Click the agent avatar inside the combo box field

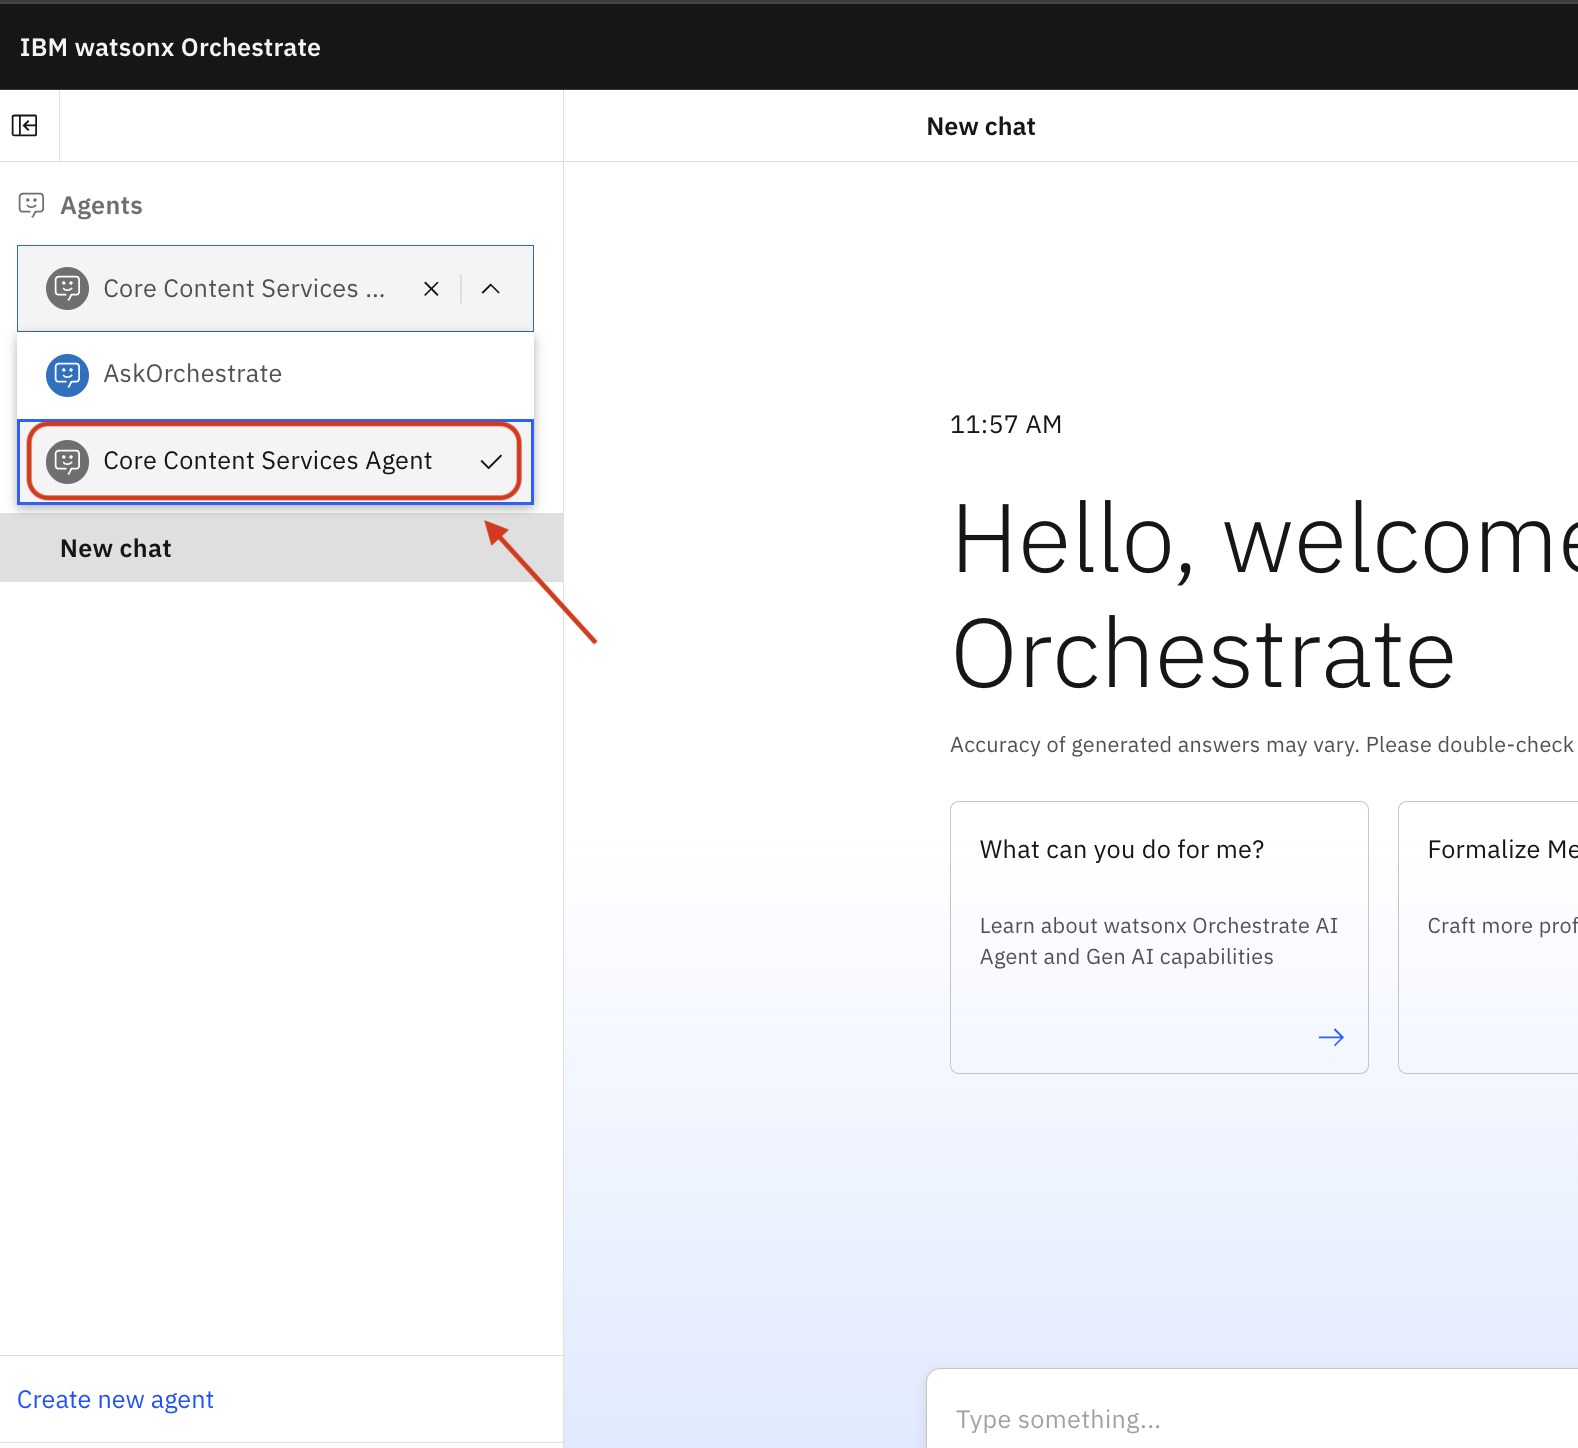point(67,289)
